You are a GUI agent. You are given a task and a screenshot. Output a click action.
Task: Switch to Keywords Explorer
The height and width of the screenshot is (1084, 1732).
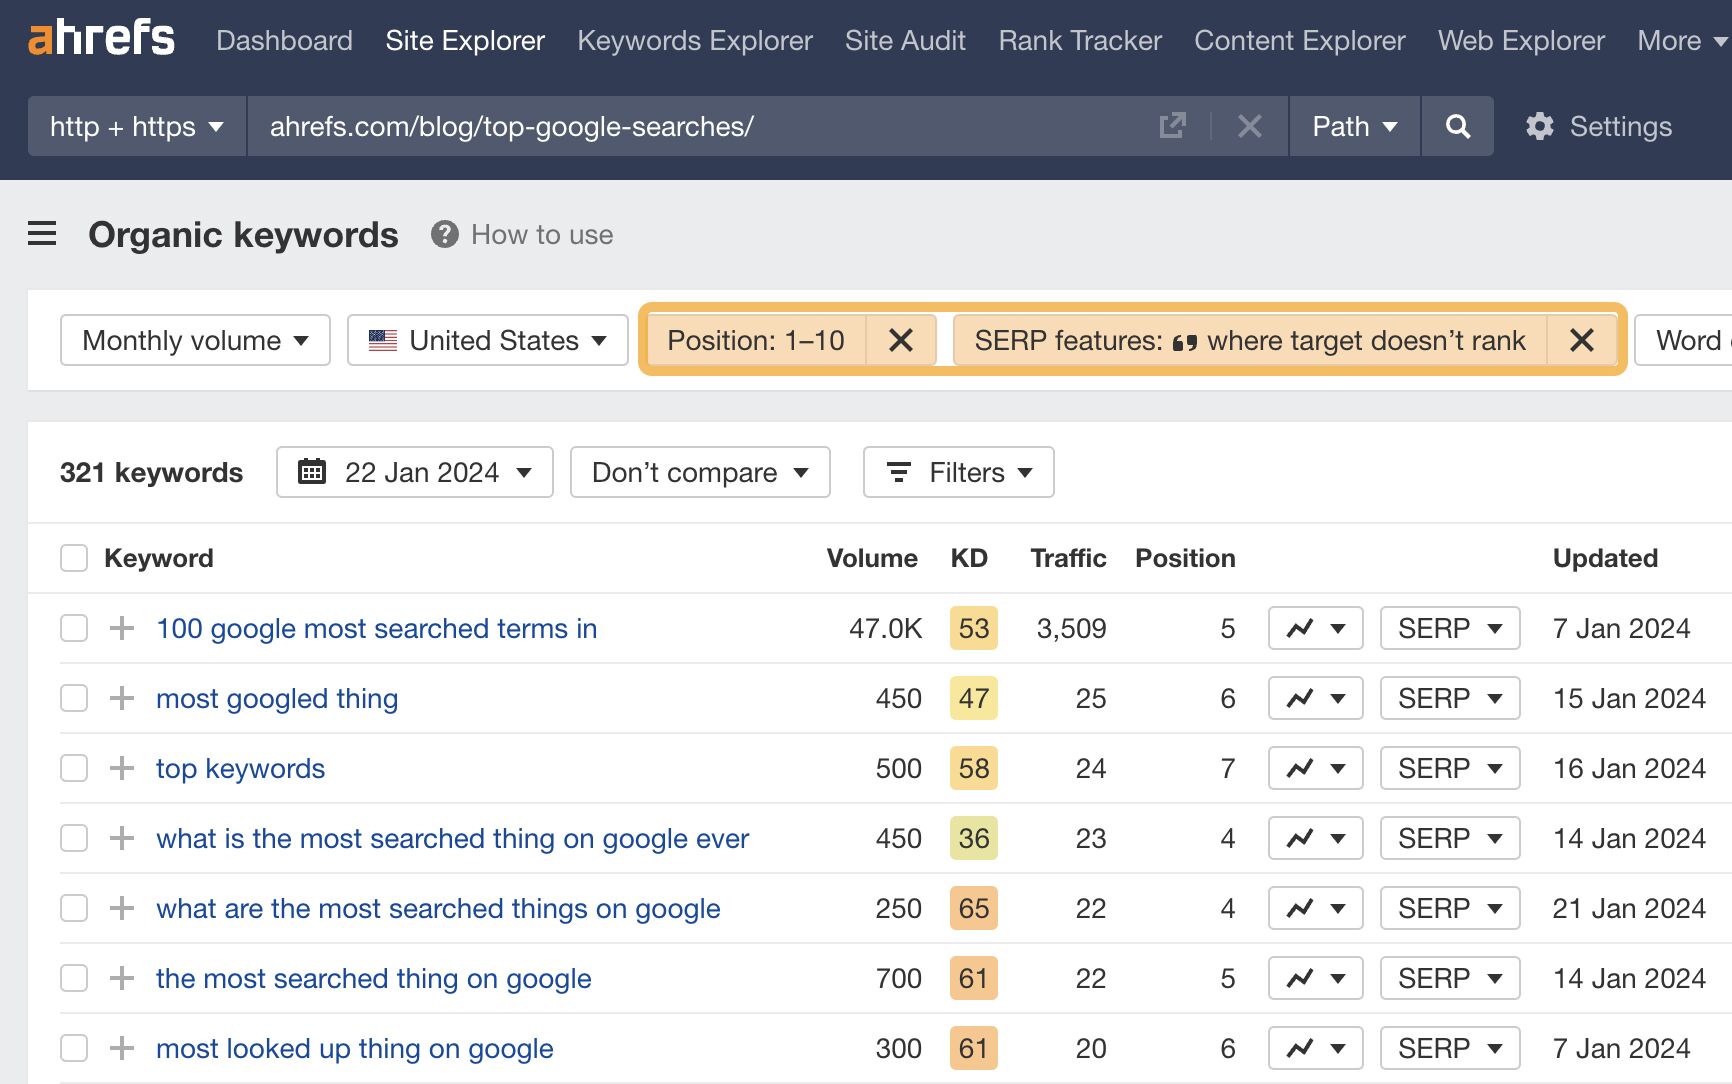694,40
